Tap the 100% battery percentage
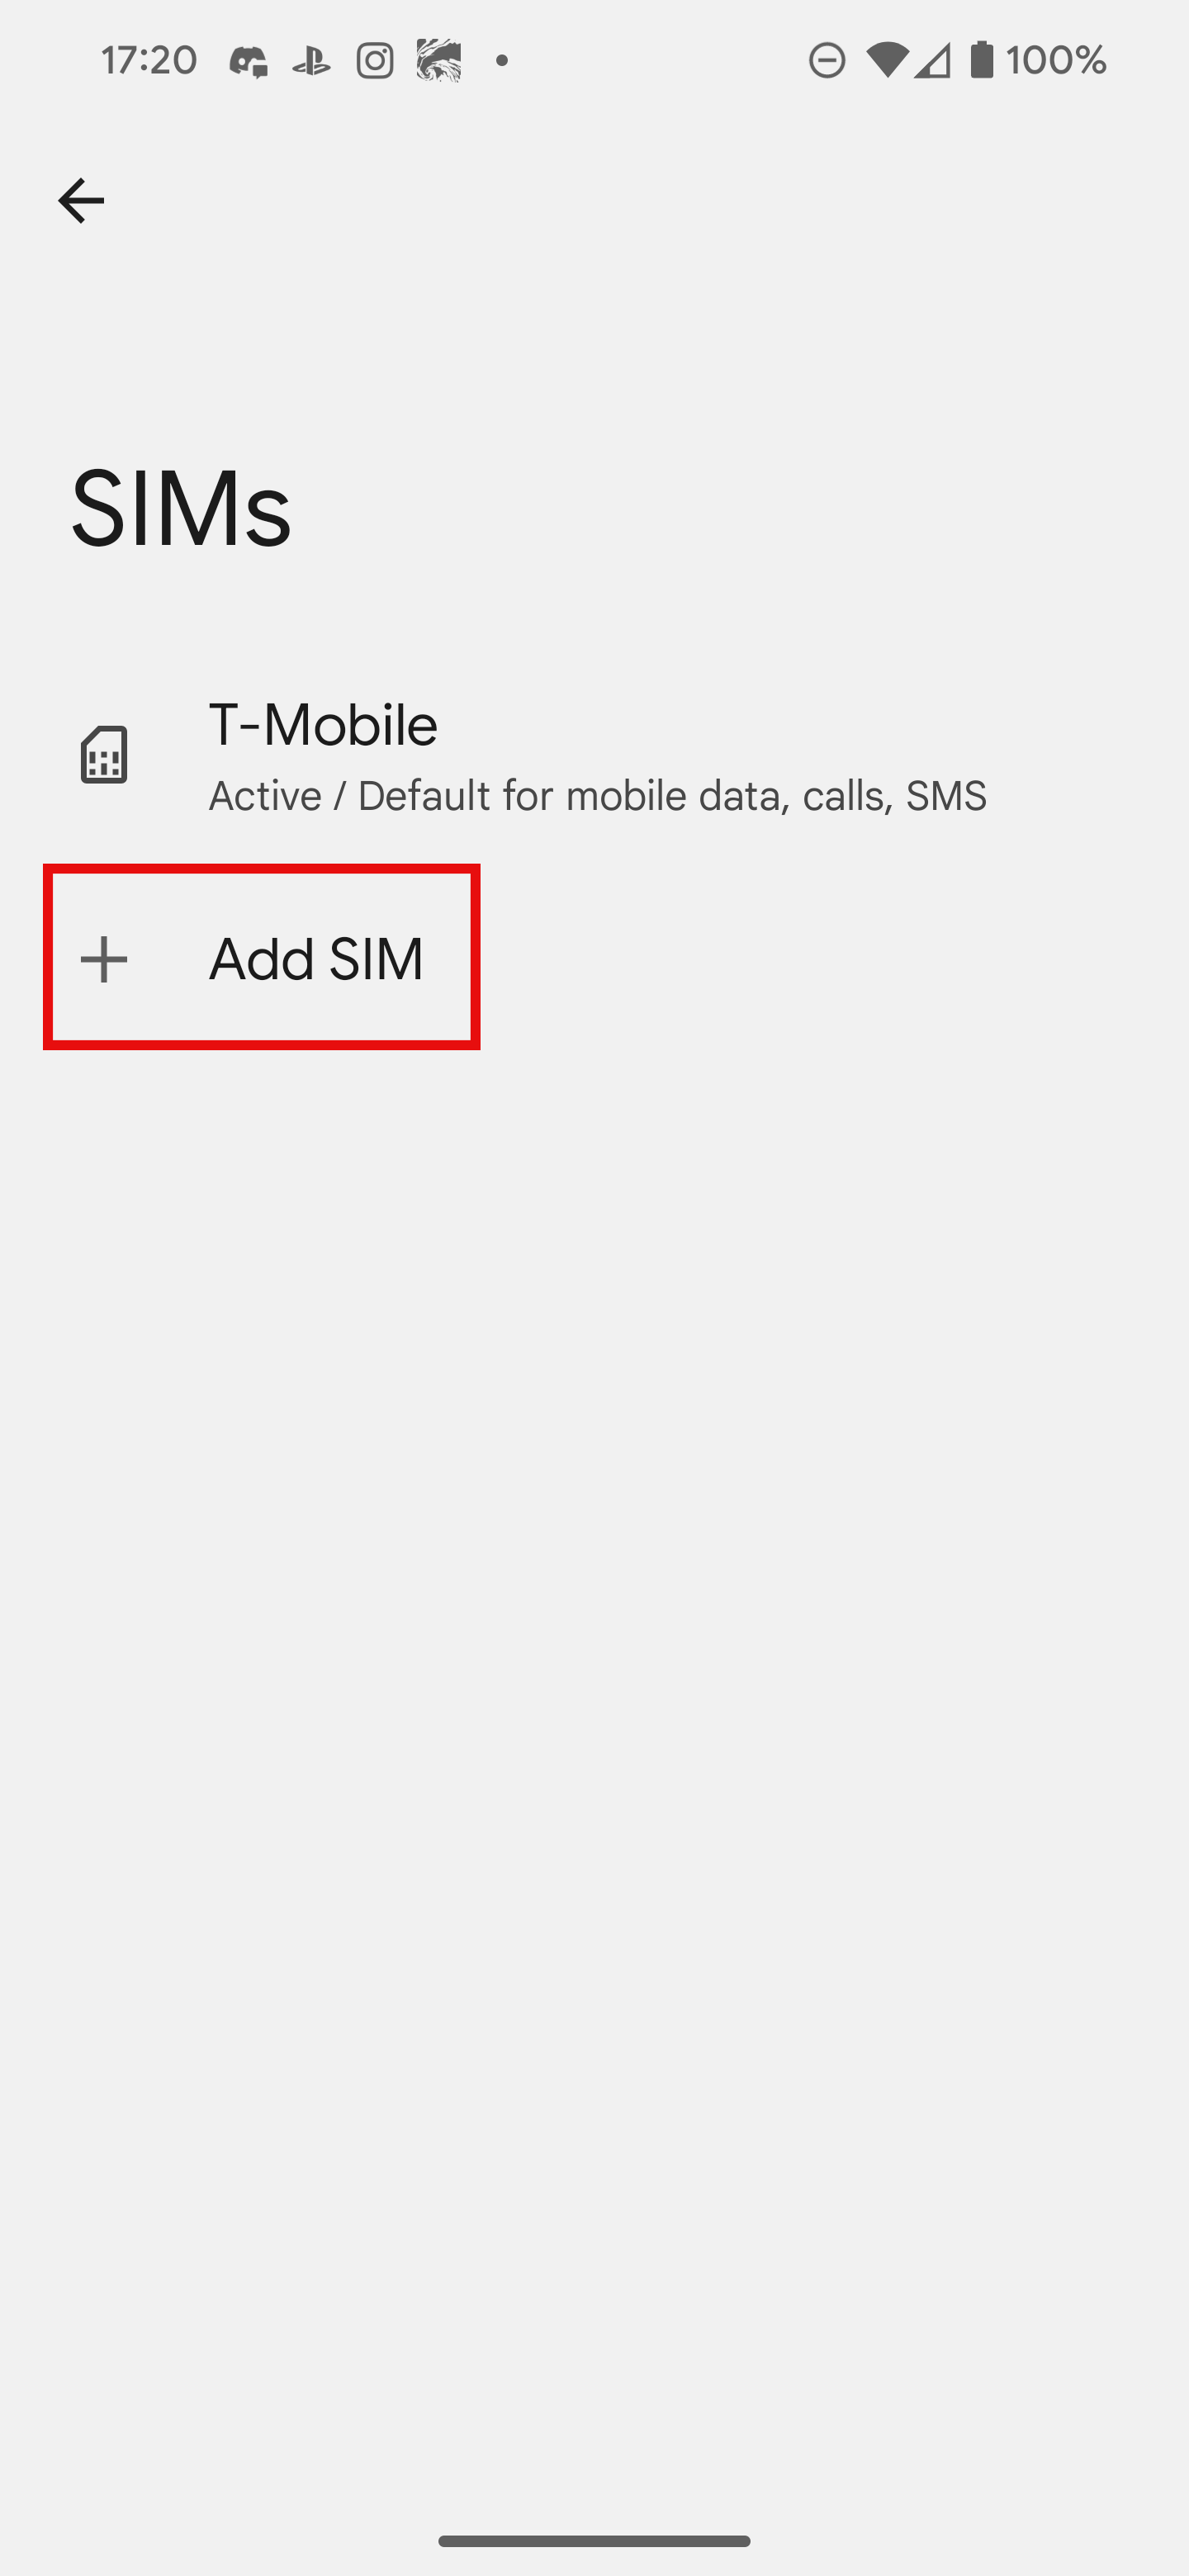1189x2576 pixels. click(1056, 61)
